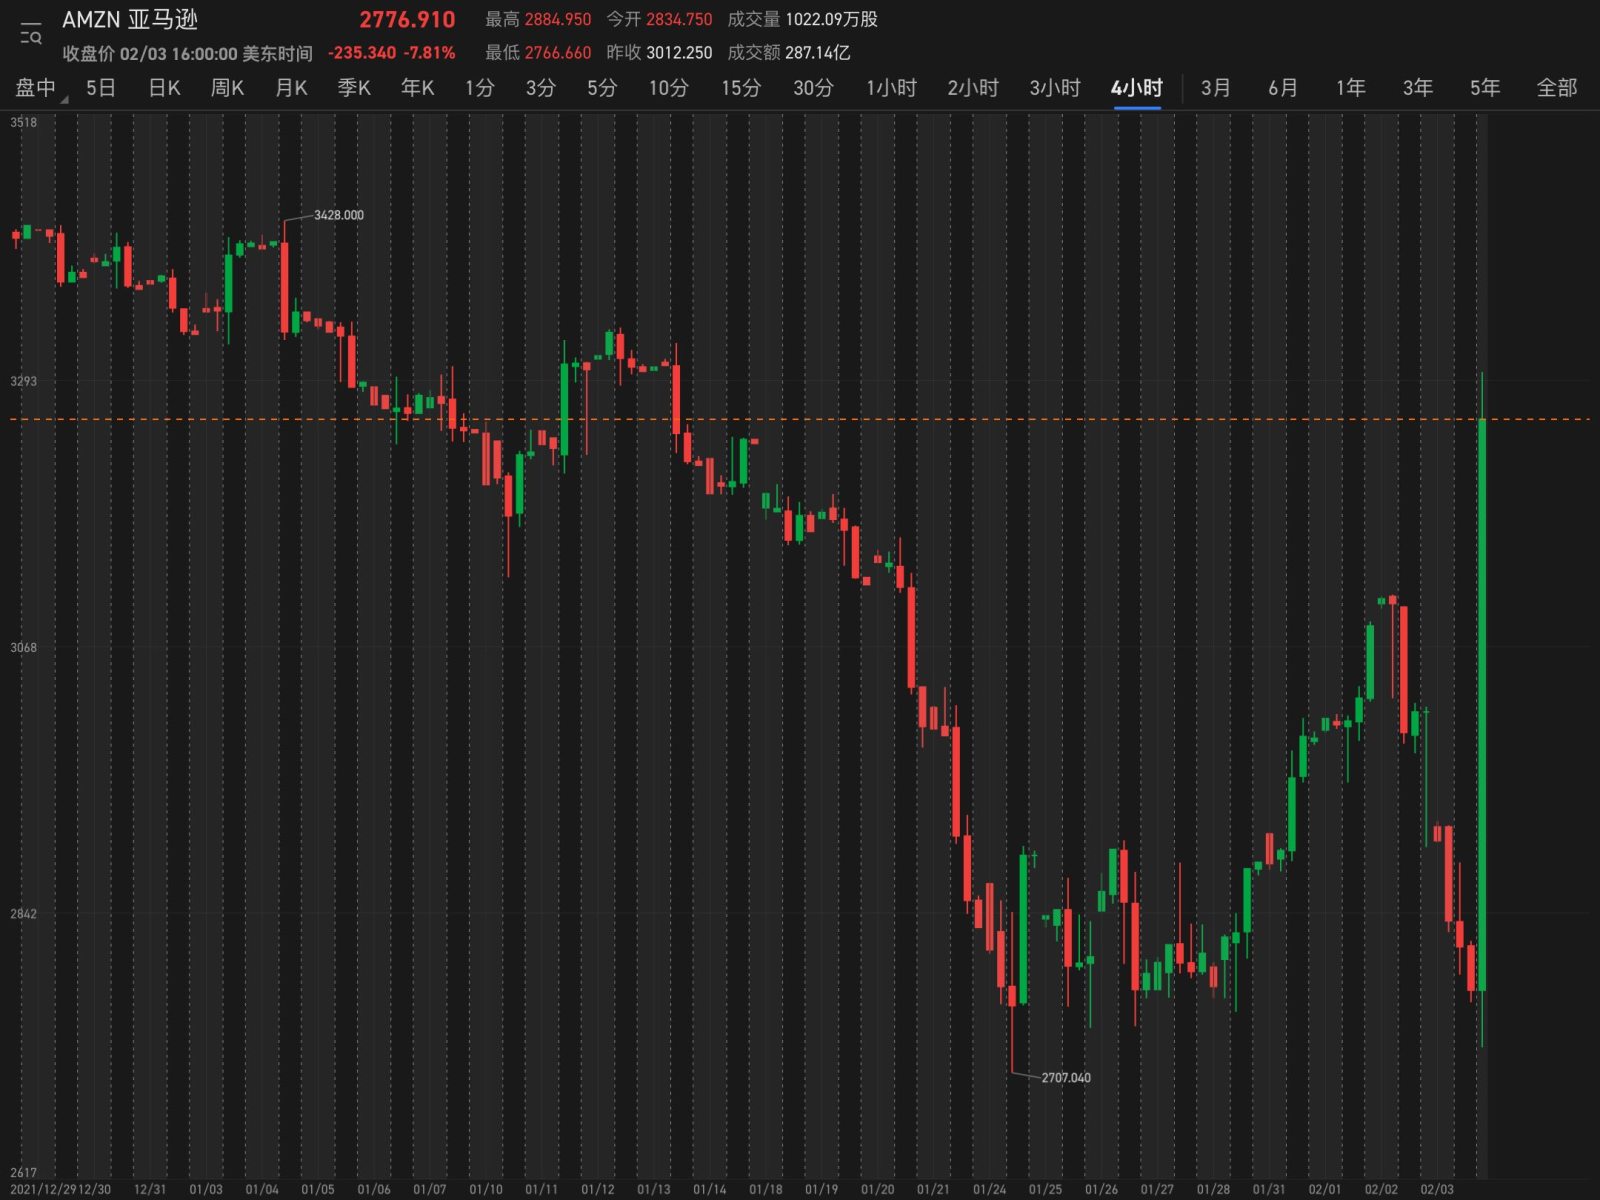The width and height of the screenshot is (1600, 1200).
Task: Switch to the 季K chart tab
Action: tap(354, 88)
